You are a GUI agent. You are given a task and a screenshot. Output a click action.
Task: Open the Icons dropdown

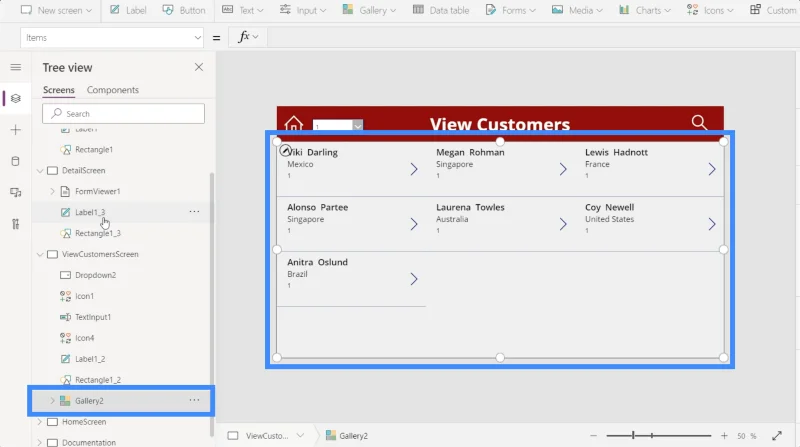coord(710,10)
